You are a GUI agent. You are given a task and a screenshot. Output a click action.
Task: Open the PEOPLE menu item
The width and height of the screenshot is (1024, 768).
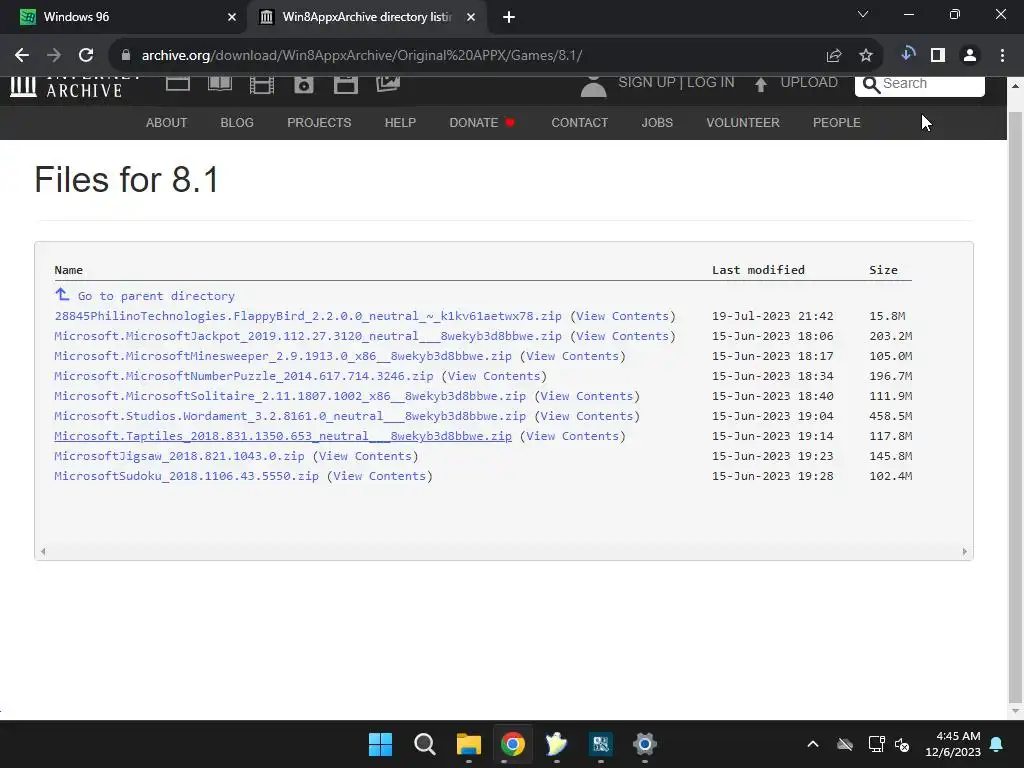tap(837, 123)
